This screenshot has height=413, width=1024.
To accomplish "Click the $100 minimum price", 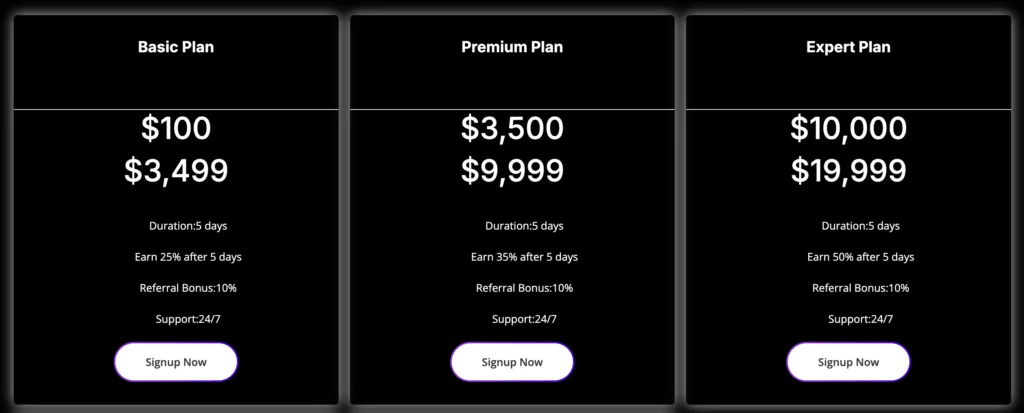I will click(176, 129).
